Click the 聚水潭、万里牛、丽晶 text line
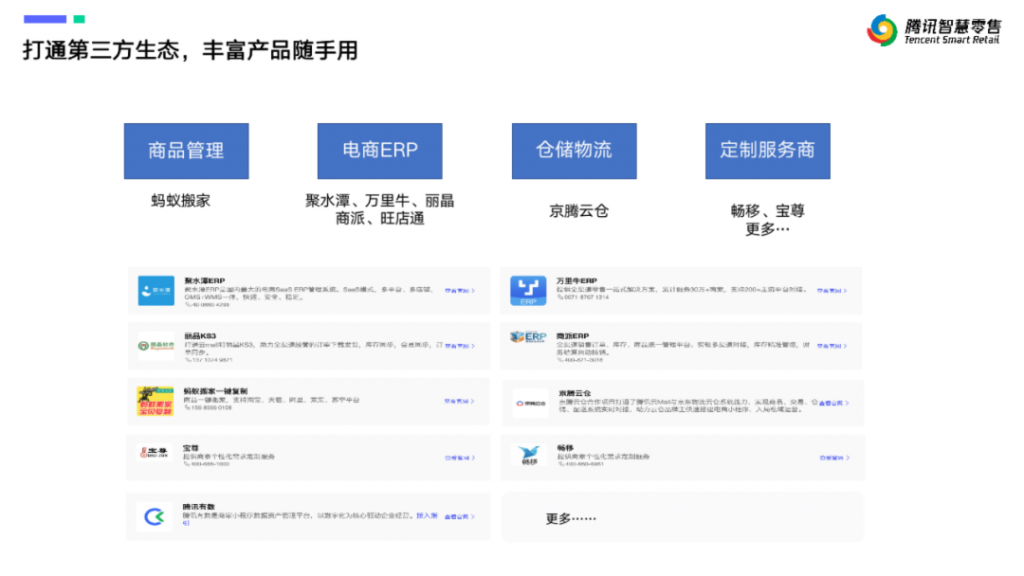 (x=379, y=200)
